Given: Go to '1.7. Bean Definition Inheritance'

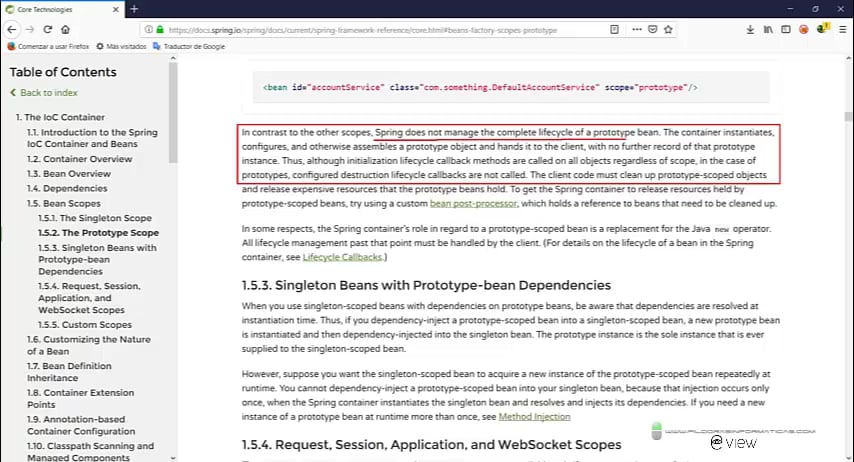Looking at the screenshot, I should 69,372.
